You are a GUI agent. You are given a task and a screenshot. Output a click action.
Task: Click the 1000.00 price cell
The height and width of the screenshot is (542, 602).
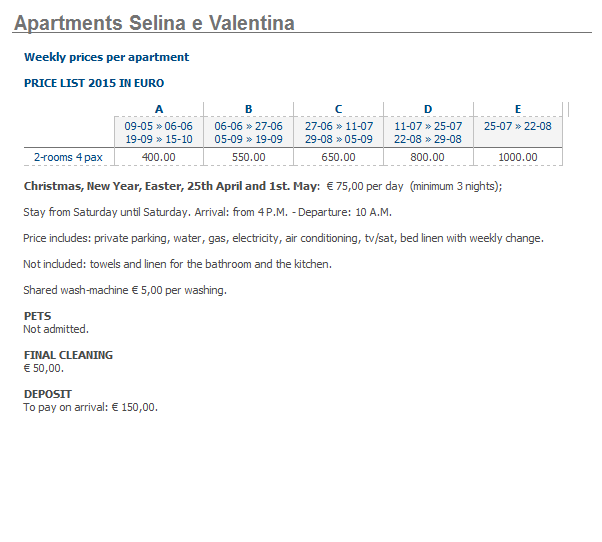pyautogui.click(x=518, y=157)
